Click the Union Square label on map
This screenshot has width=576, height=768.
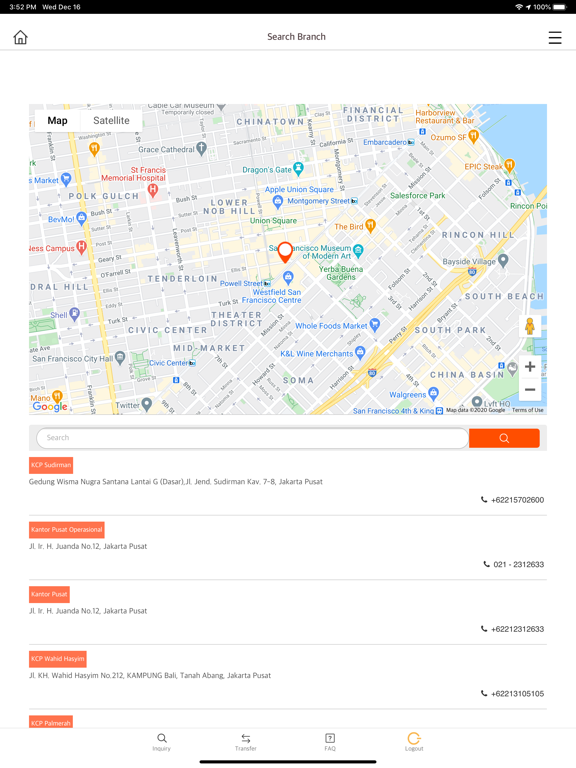pyautogui.click(x=273, y=220)
